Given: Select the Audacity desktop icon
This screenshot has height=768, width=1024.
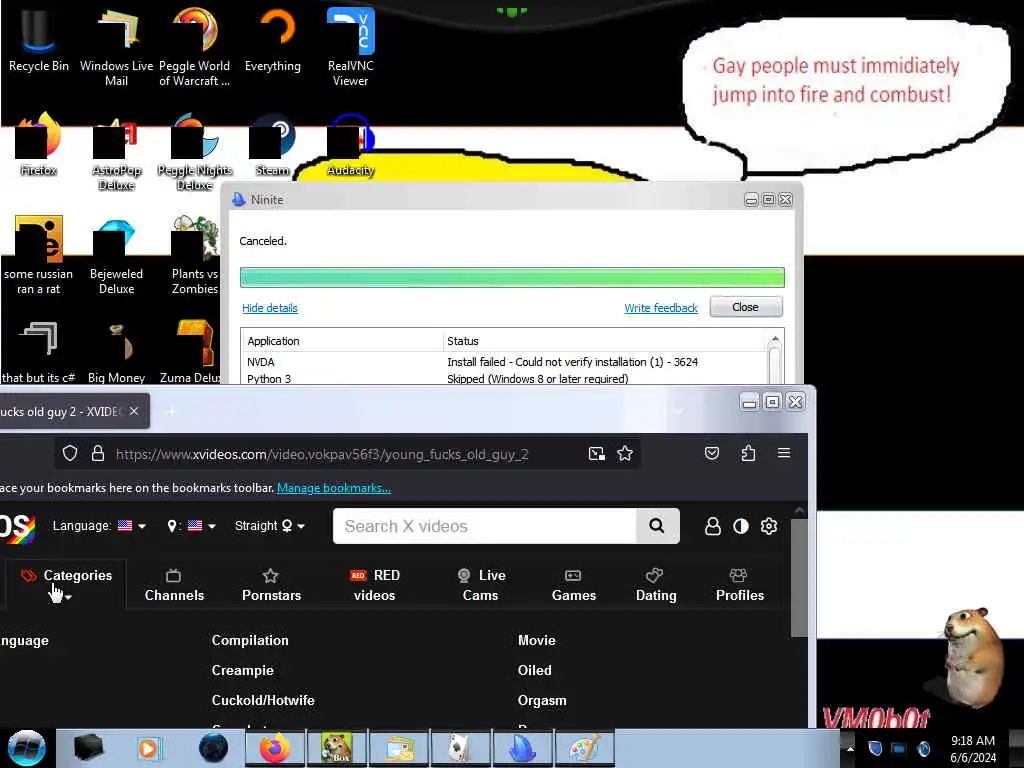Looking at the screenshot, I should (x=351, y=145).
